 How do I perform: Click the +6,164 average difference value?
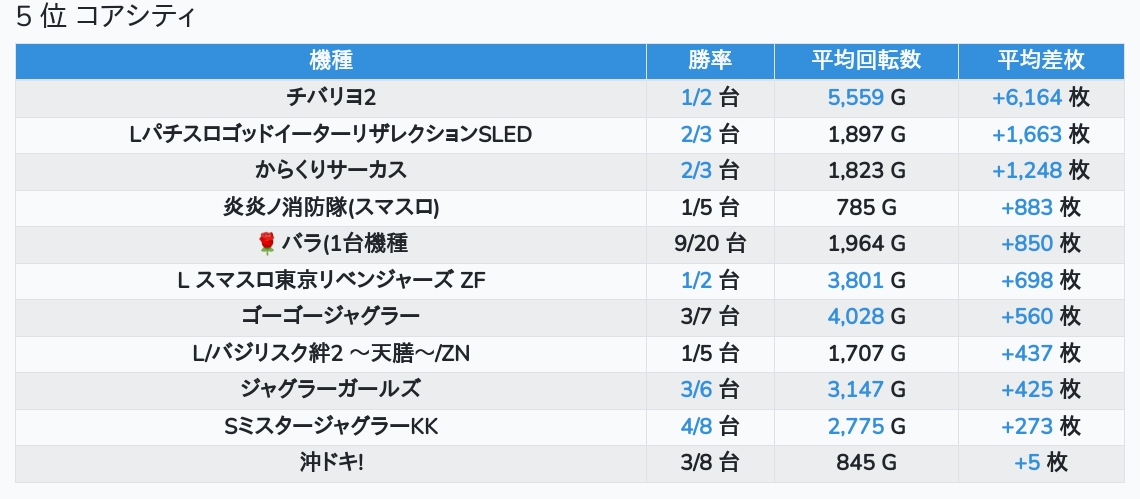pyautogui.click(x=1027, y=98)
